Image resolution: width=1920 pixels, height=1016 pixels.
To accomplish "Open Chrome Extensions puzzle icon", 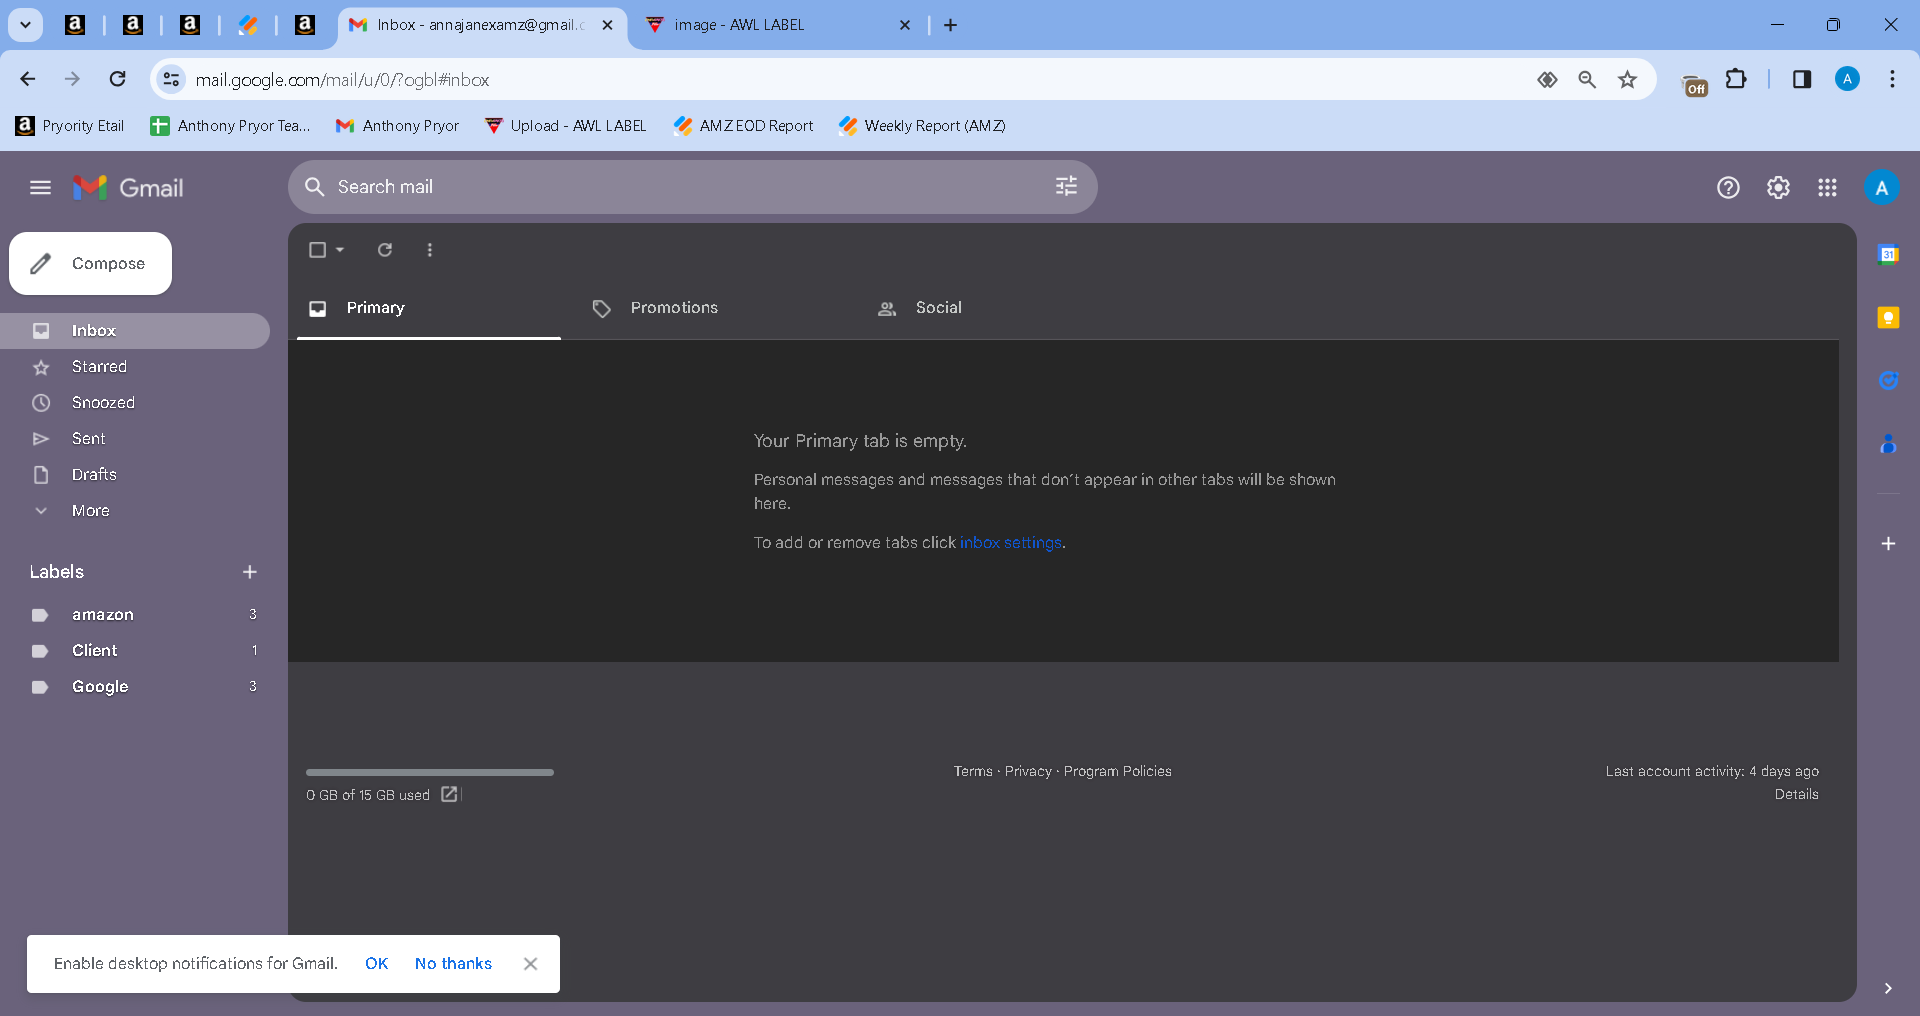I will (1737, 79).
